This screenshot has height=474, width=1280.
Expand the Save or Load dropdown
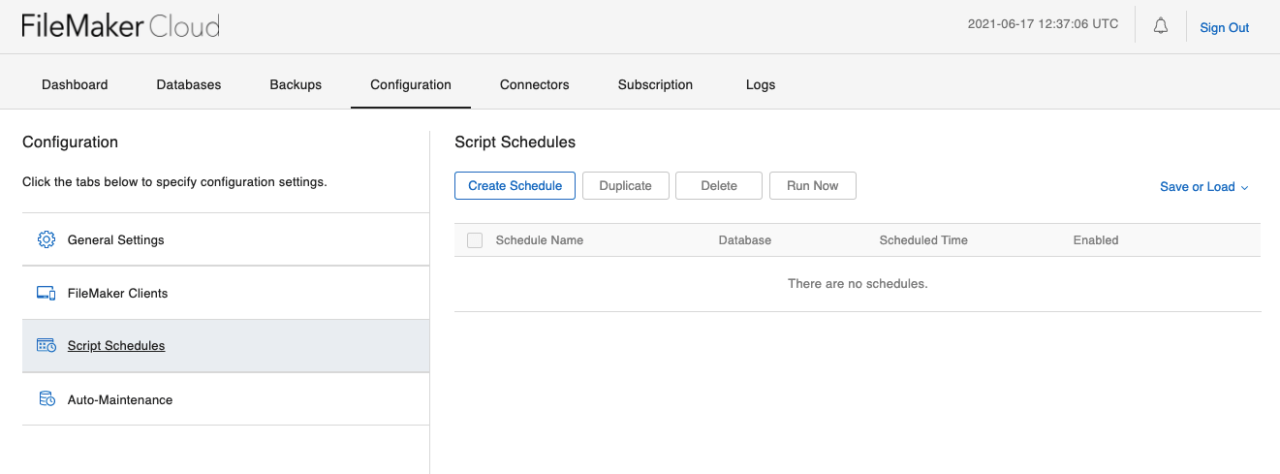pos(1204,187)
